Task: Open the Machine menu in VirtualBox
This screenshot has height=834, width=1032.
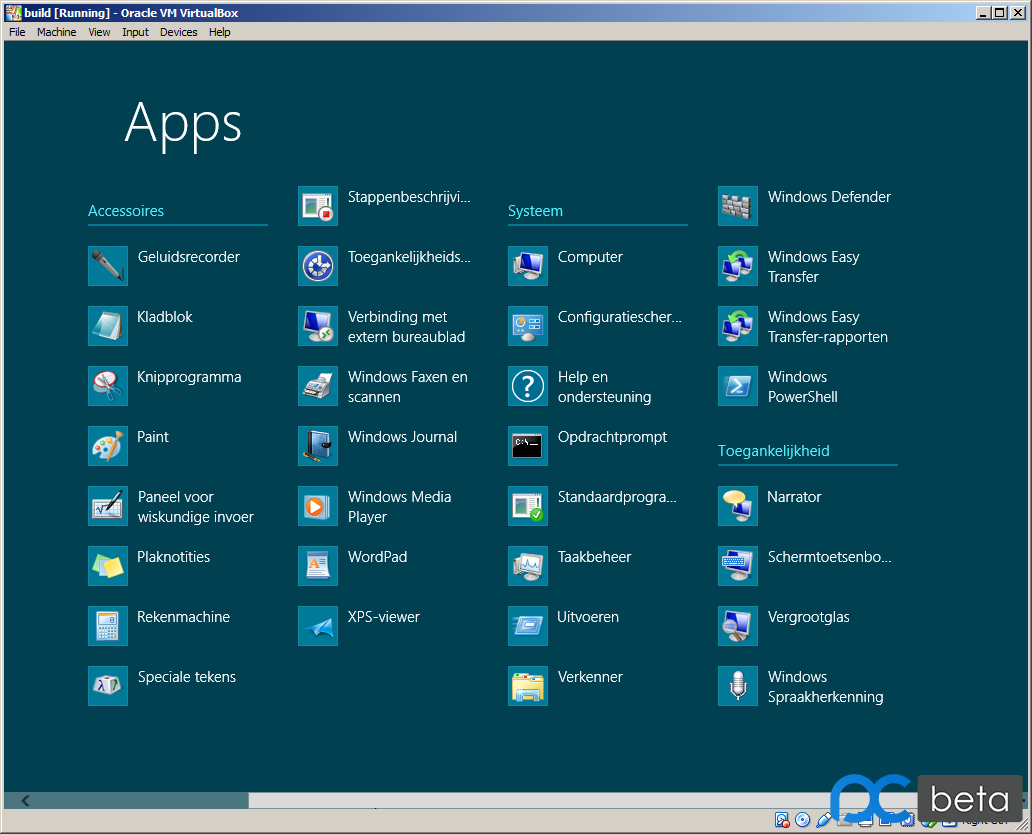Action: (x=57, y=32)
